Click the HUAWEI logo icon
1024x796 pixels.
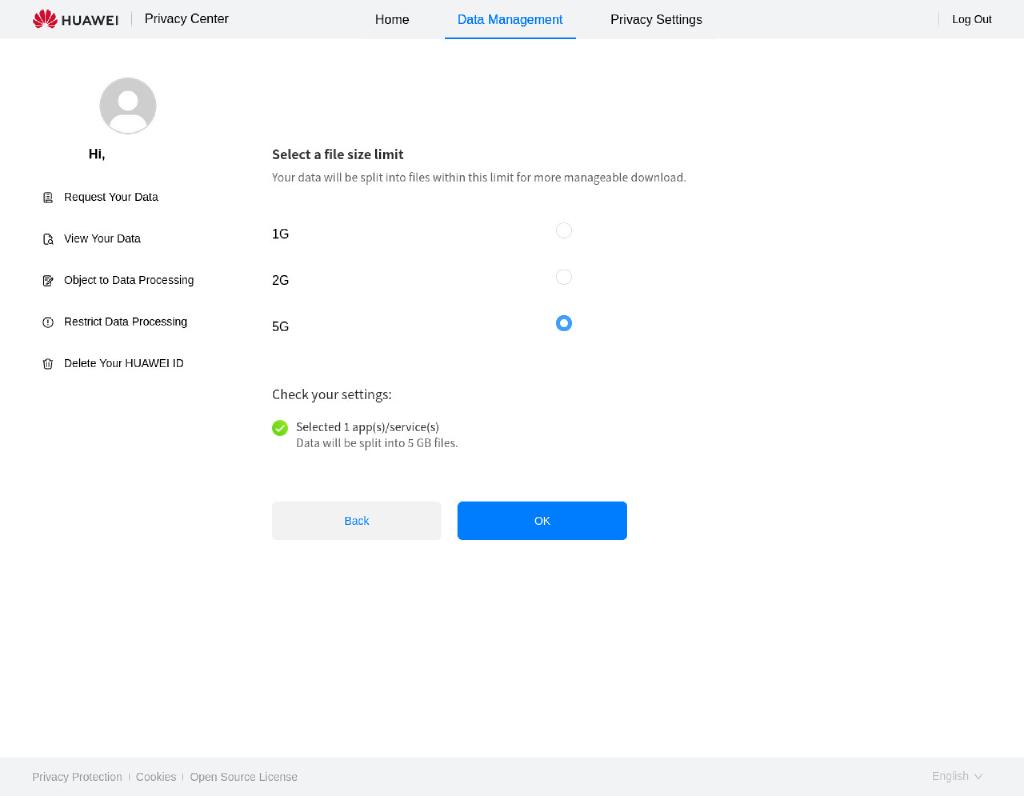pyautogui.click(x=45, y=18)
